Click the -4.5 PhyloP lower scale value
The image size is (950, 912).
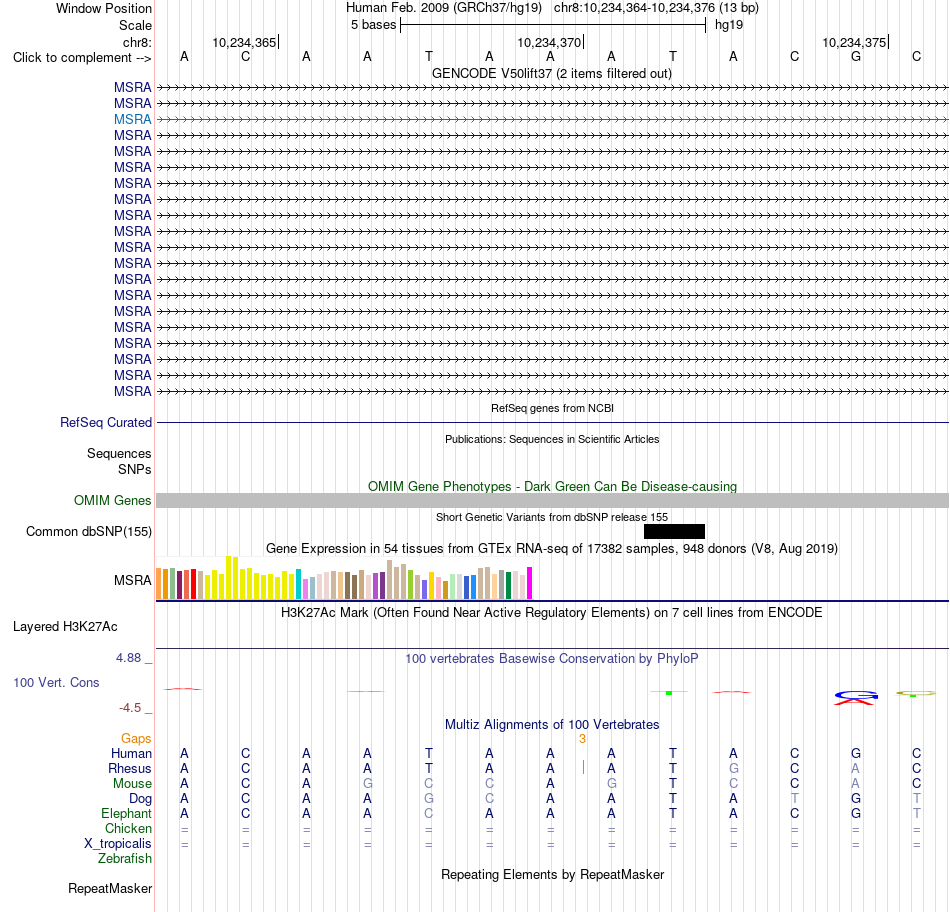point(130,708)
